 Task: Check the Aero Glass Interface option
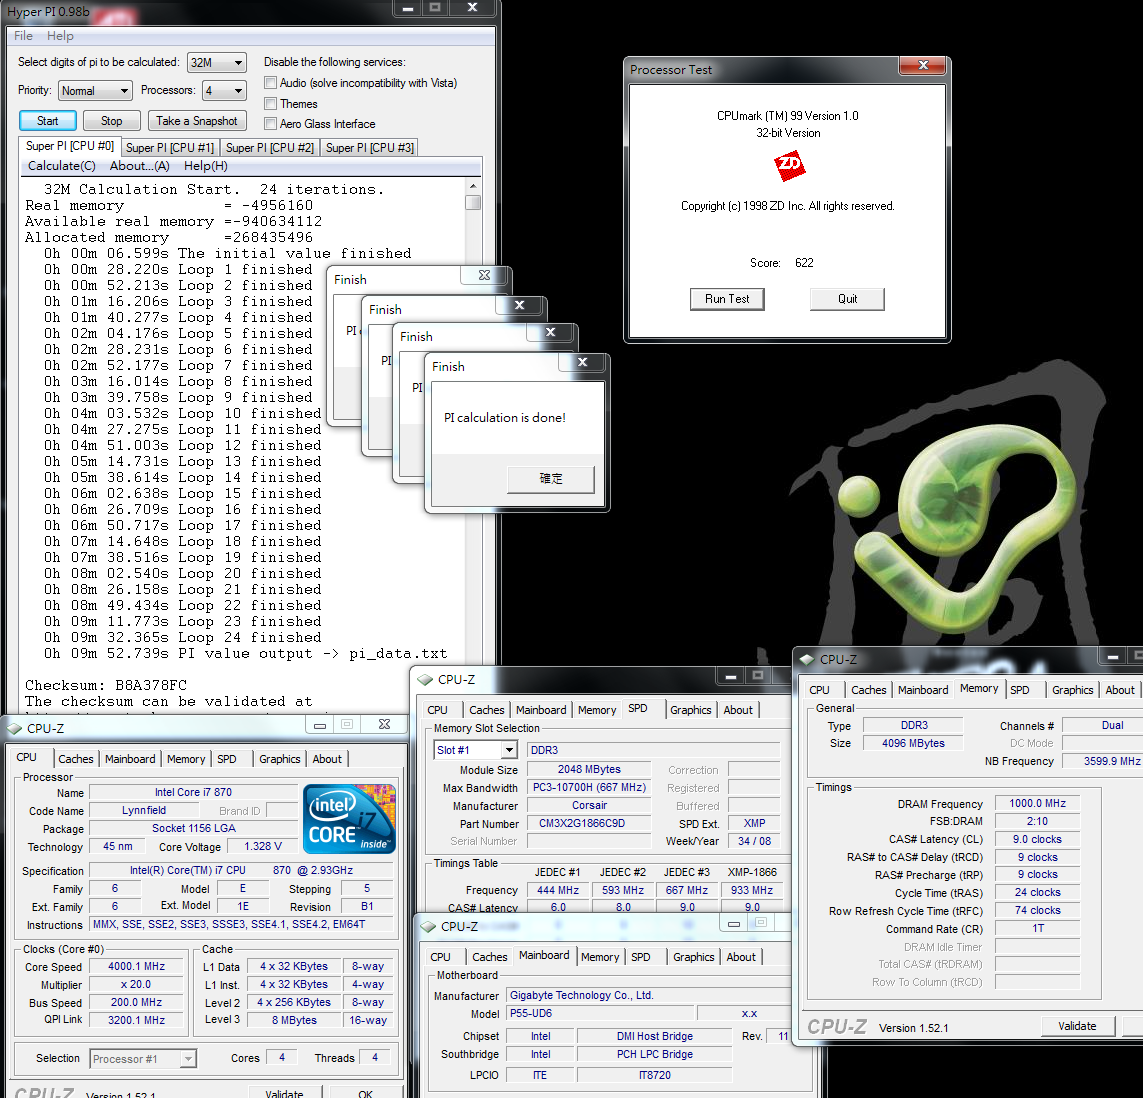[271, 123]
